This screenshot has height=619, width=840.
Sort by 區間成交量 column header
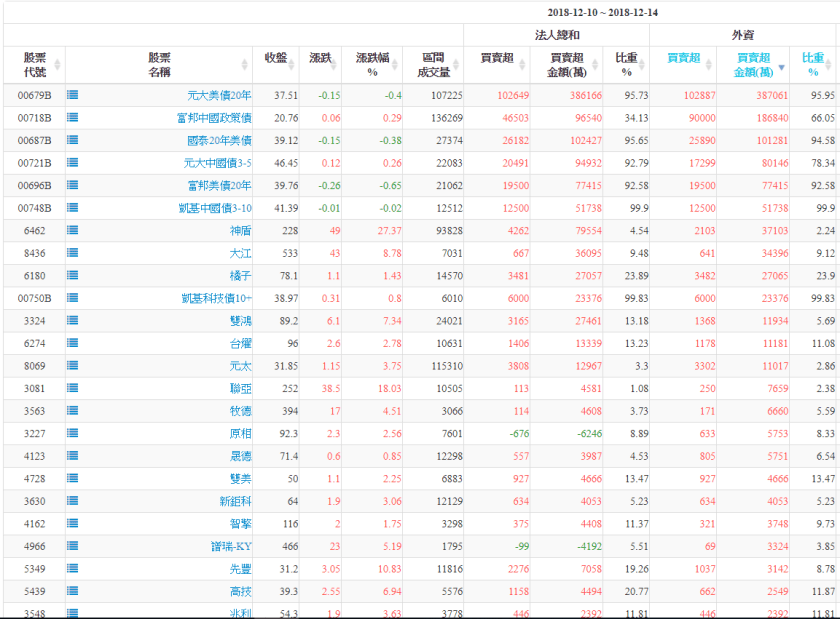tap(436, 65)
